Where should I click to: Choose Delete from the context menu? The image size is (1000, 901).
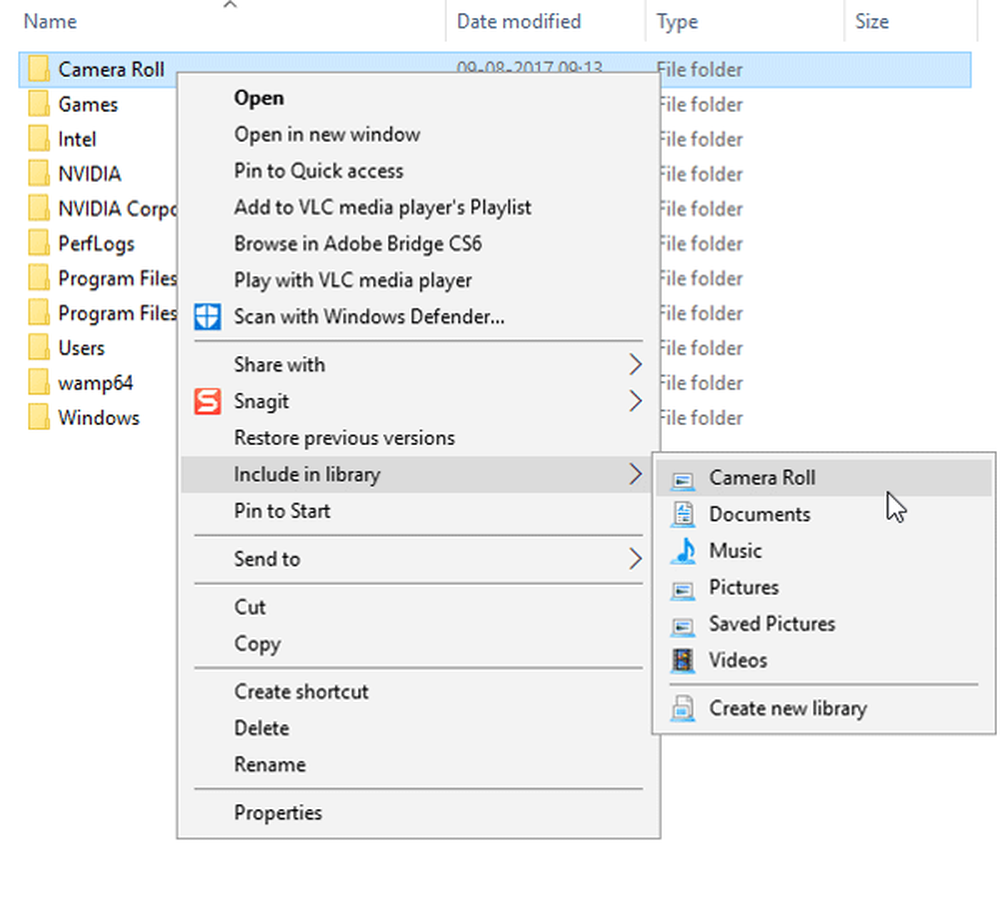click(x=418, y=728)
